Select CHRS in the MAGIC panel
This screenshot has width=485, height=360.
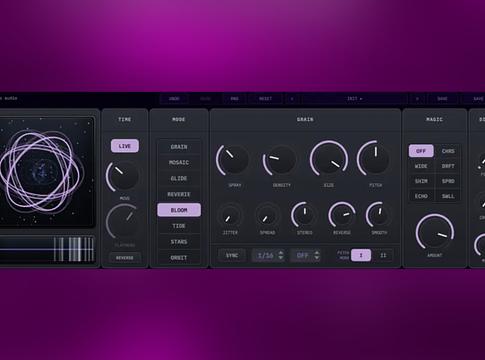pos(448,151)
